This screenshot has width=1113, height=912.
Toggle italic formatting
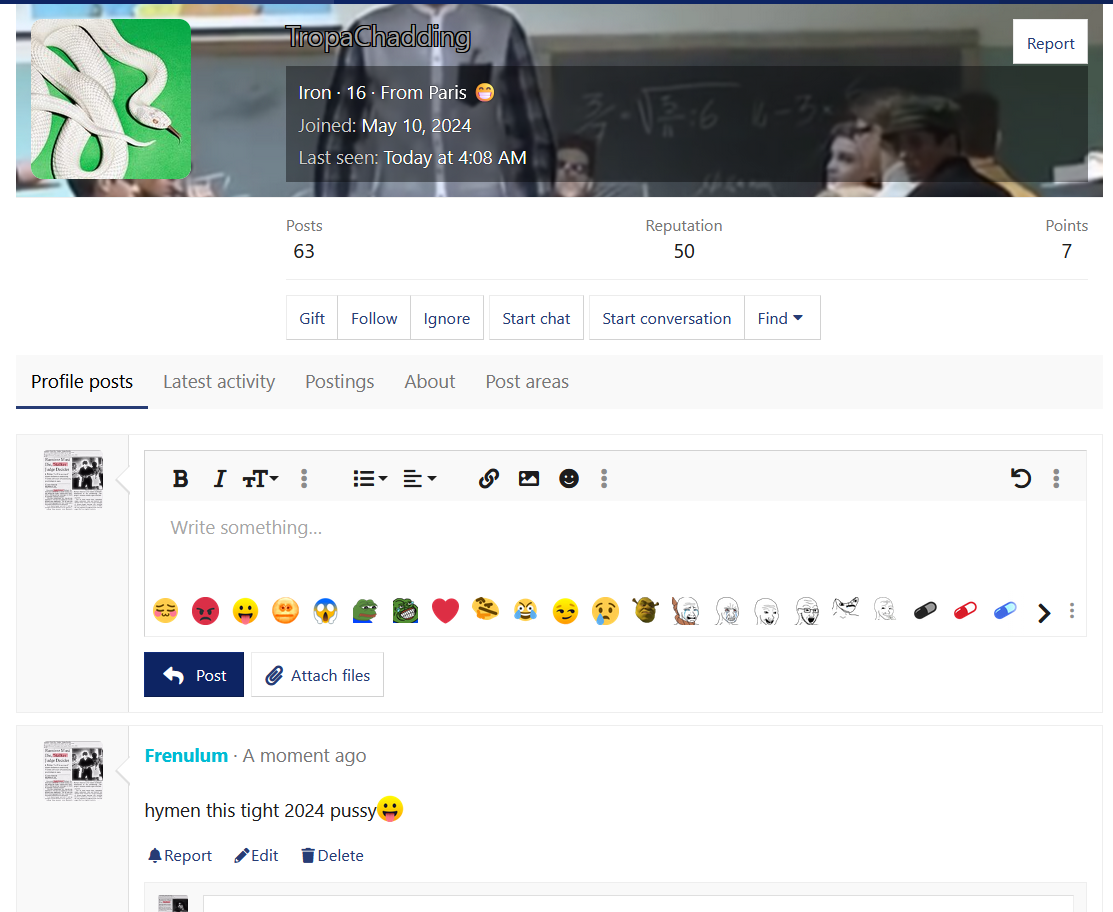click(x=219, y=478)
